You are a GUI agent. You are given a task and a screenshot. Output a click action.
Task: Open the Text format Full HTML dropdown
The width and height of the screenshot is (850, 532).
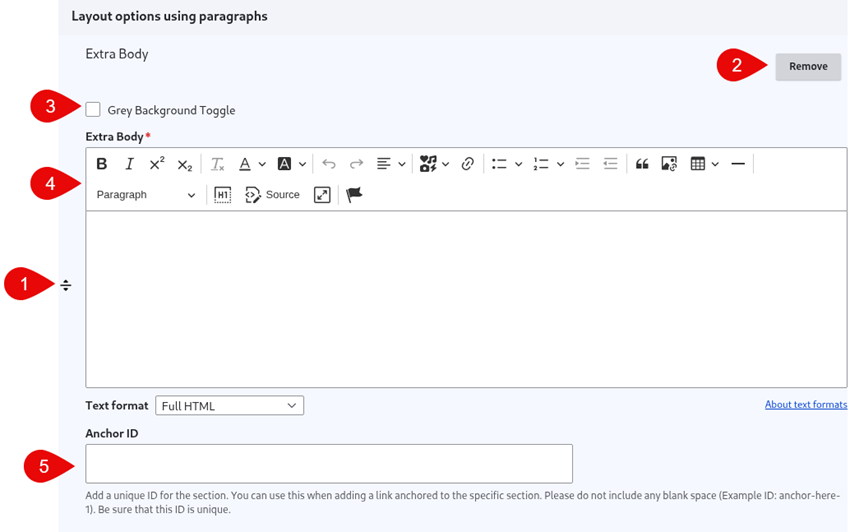[229, 406]
